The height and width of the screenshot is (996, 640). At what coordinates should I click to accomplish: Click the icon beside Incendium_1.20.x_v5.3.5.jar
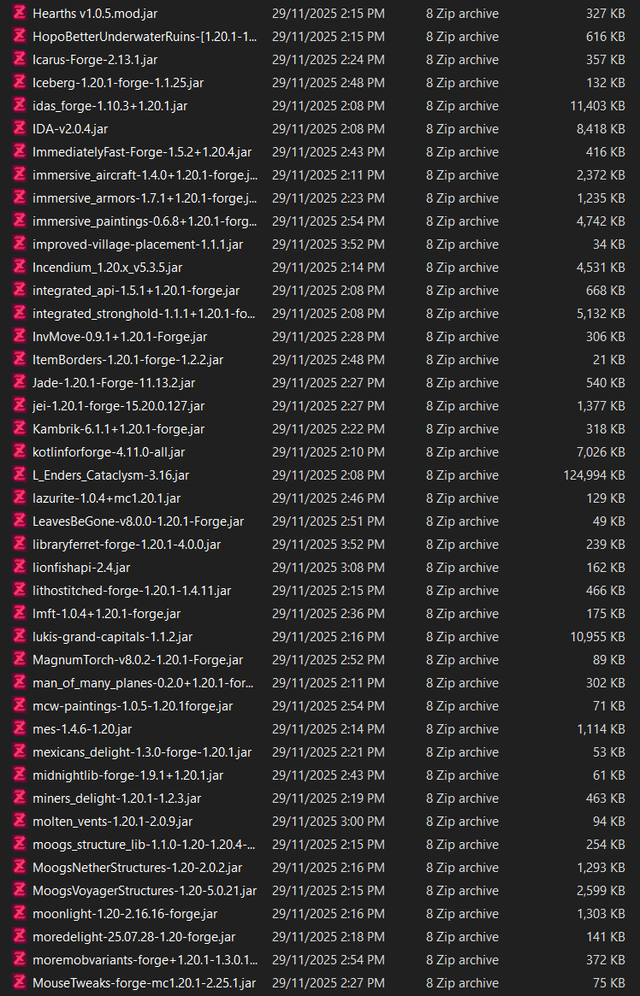pyautogui.click(x=19, y=268)
